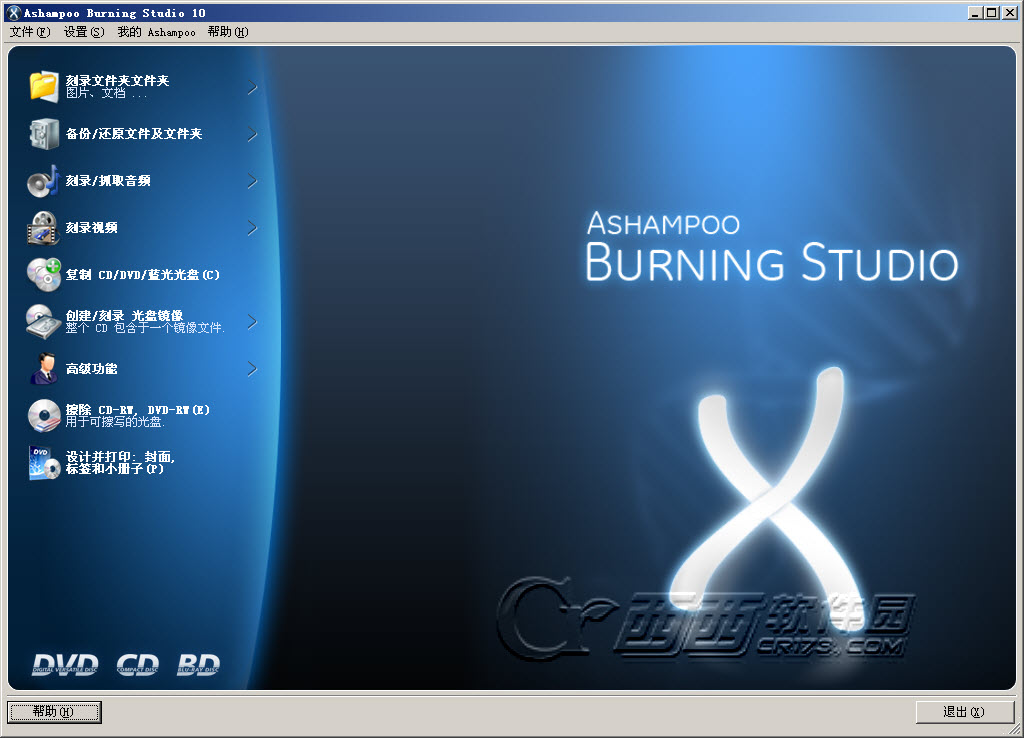This screenshot has height=738, width=1024.
Task: Expand the 刻录视频 submenu arrow
Action: tap(252, 228)
